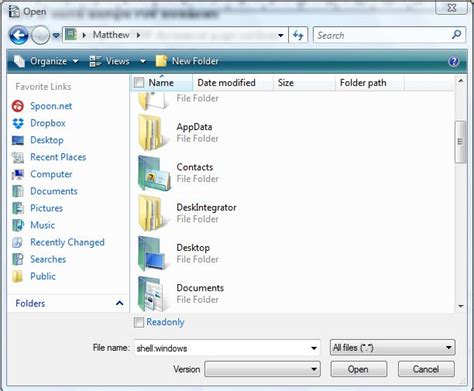Click the vertical scrollbar thumb

[460, 142]
